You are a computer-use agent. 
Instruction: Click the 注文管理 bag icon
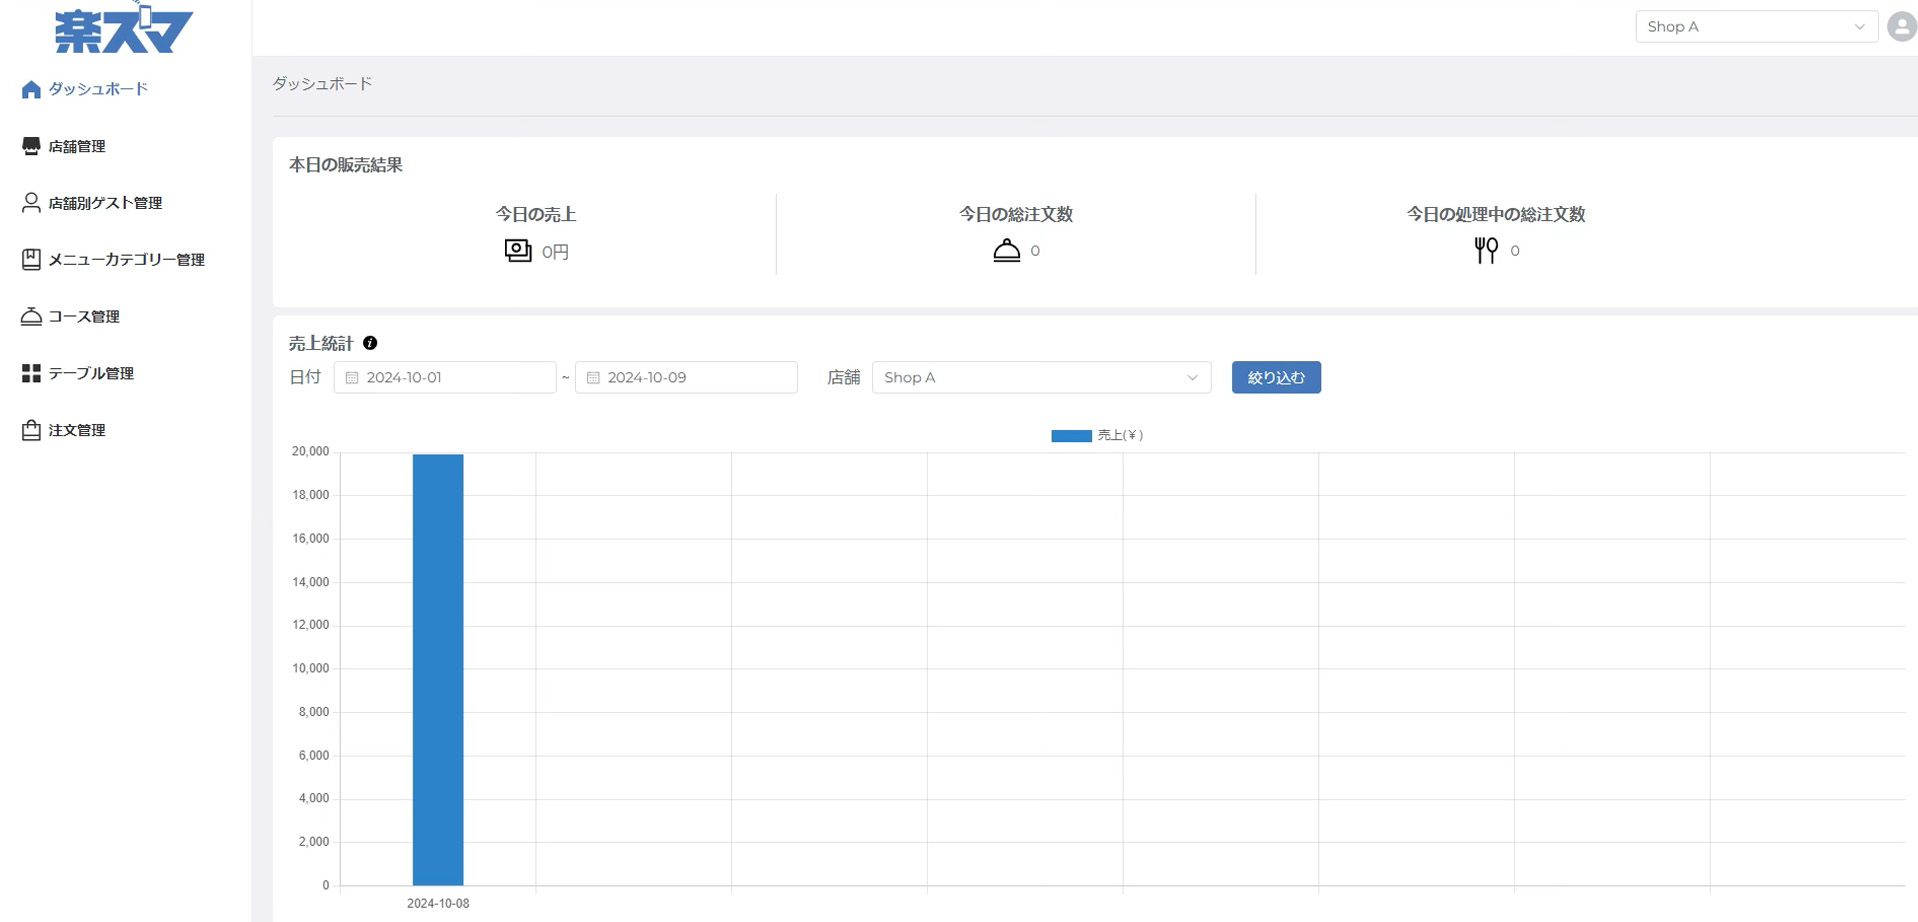tap(31, 430)
